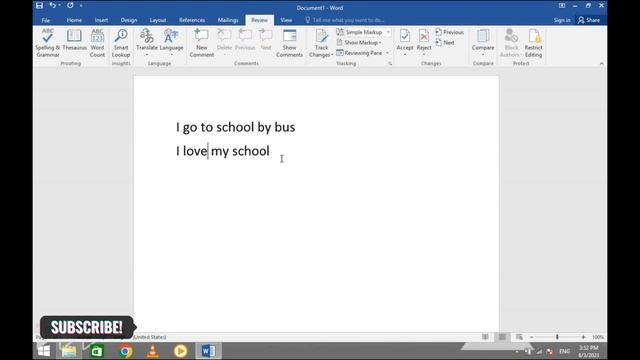Show Word Count

[97, 43]
